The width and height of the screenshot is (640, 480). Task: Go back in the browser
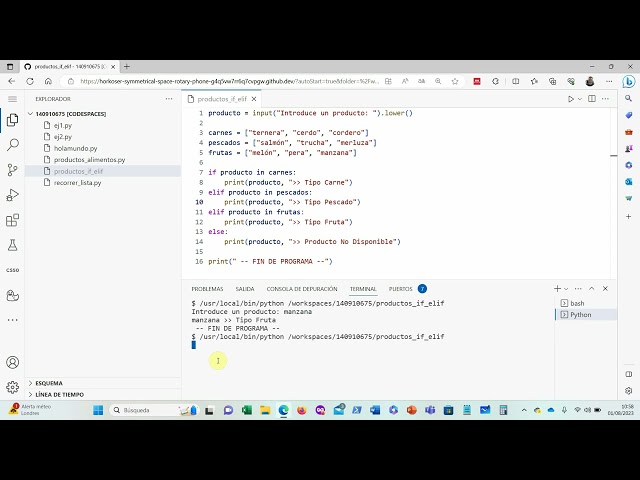(x=11, y=81)
